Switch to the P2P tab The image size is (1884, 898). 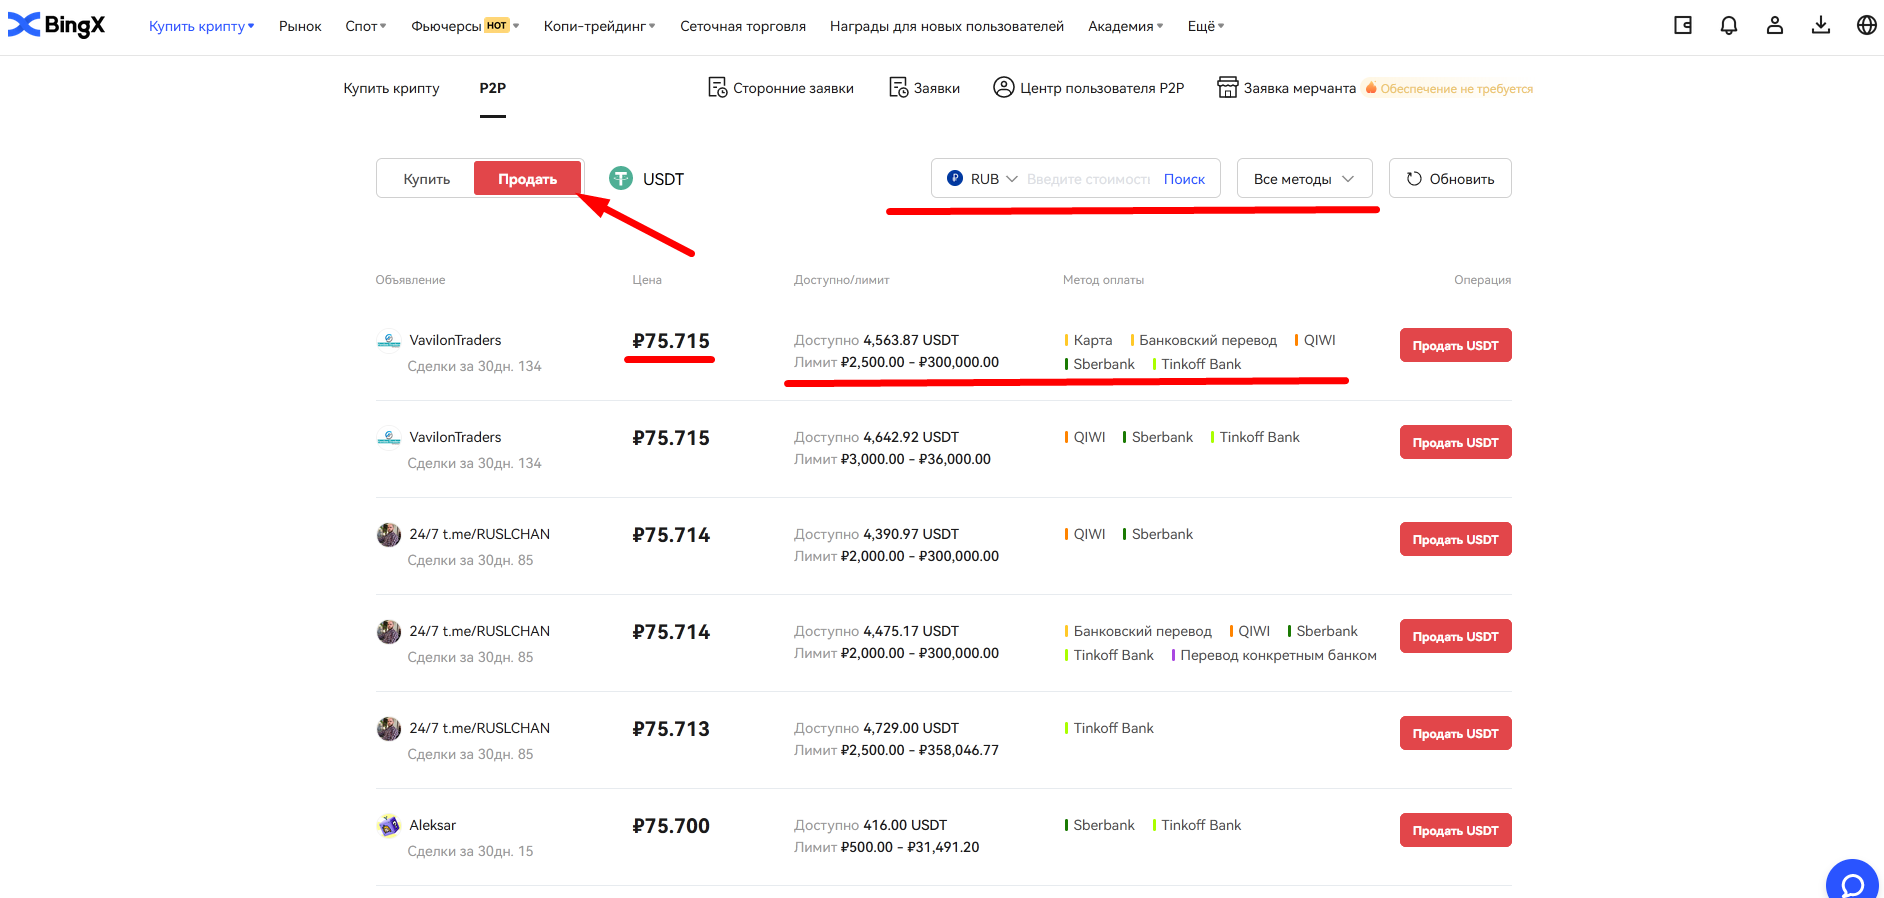[x=492, y=88]
